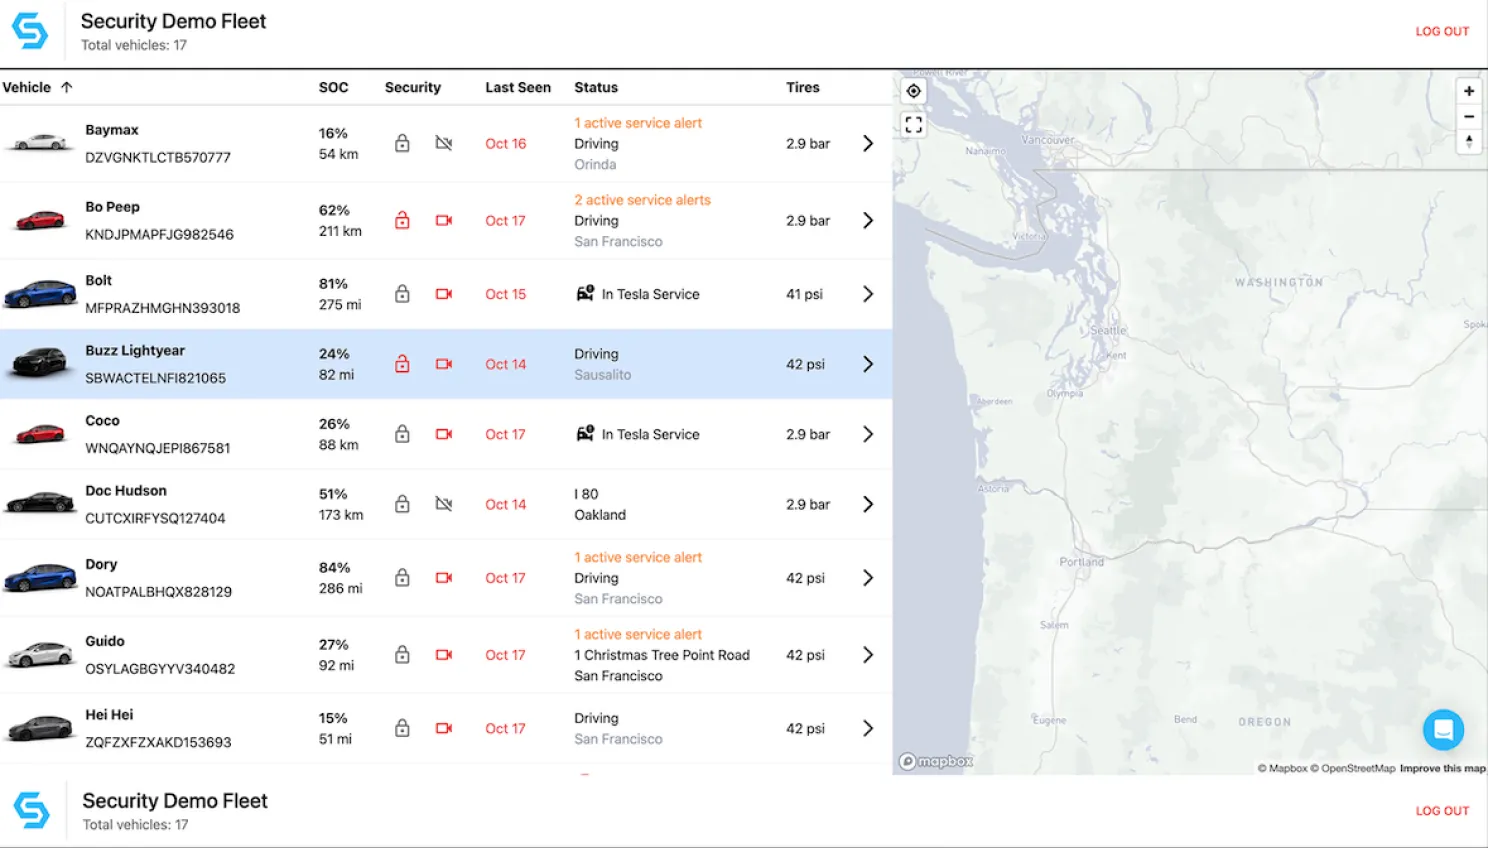
Task: Click VIN KNDJPMAPFJG982546
Action: point(159,234)
